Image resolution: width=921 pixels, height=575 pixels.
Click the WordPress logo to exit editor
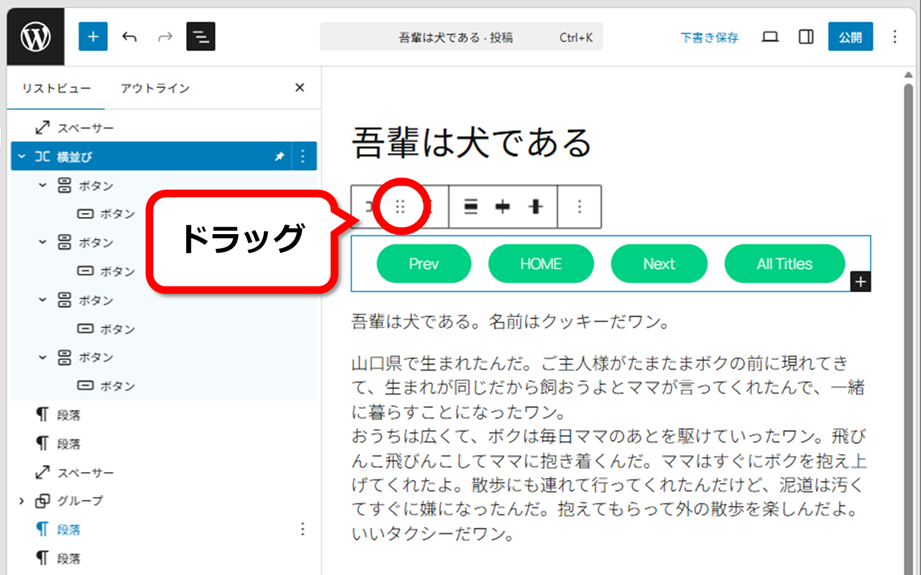coord(35,37)
